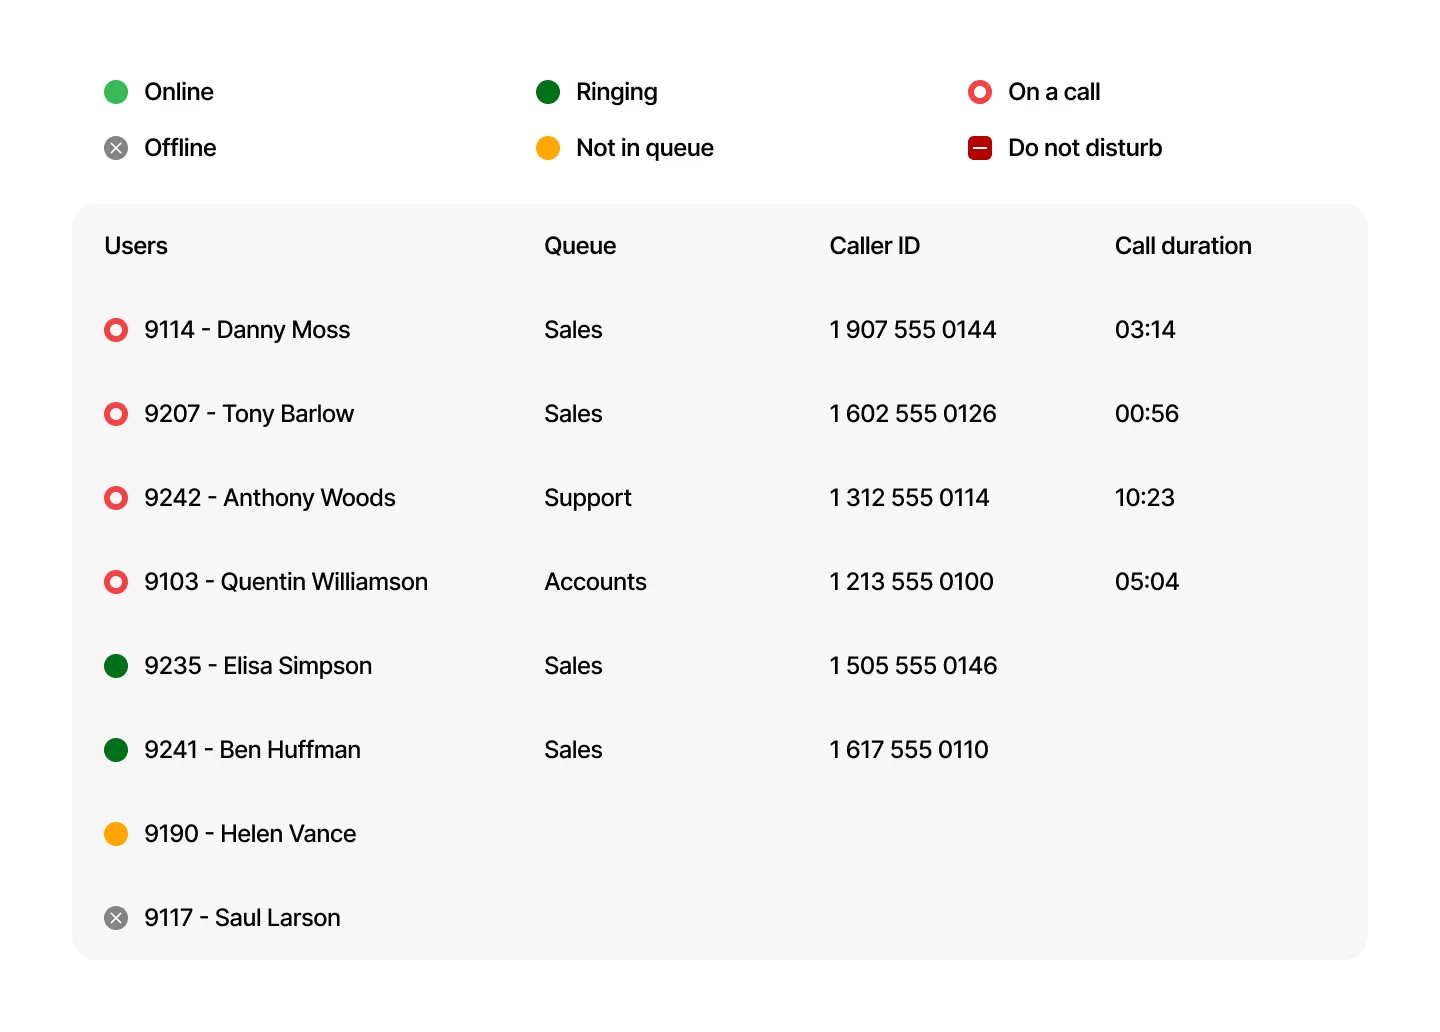1440x1032 pixels.
Task: Click the Not in queue legend label
Action: 645,148
